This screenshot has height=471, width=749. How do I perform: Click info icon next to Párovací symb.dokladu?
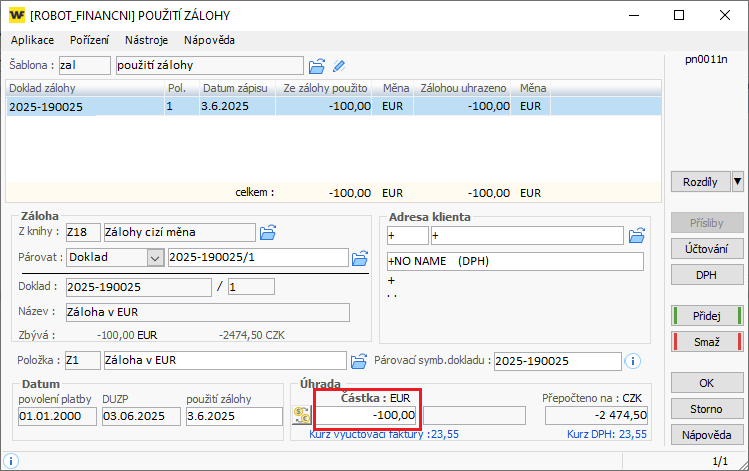[x=632, y=360]
